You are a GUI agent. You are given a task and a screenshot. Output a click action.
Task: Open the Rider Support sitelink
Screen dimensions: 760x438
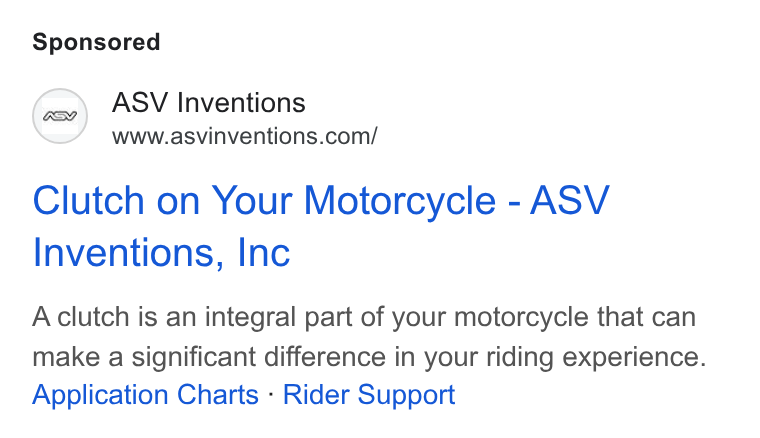coord(369,395)
